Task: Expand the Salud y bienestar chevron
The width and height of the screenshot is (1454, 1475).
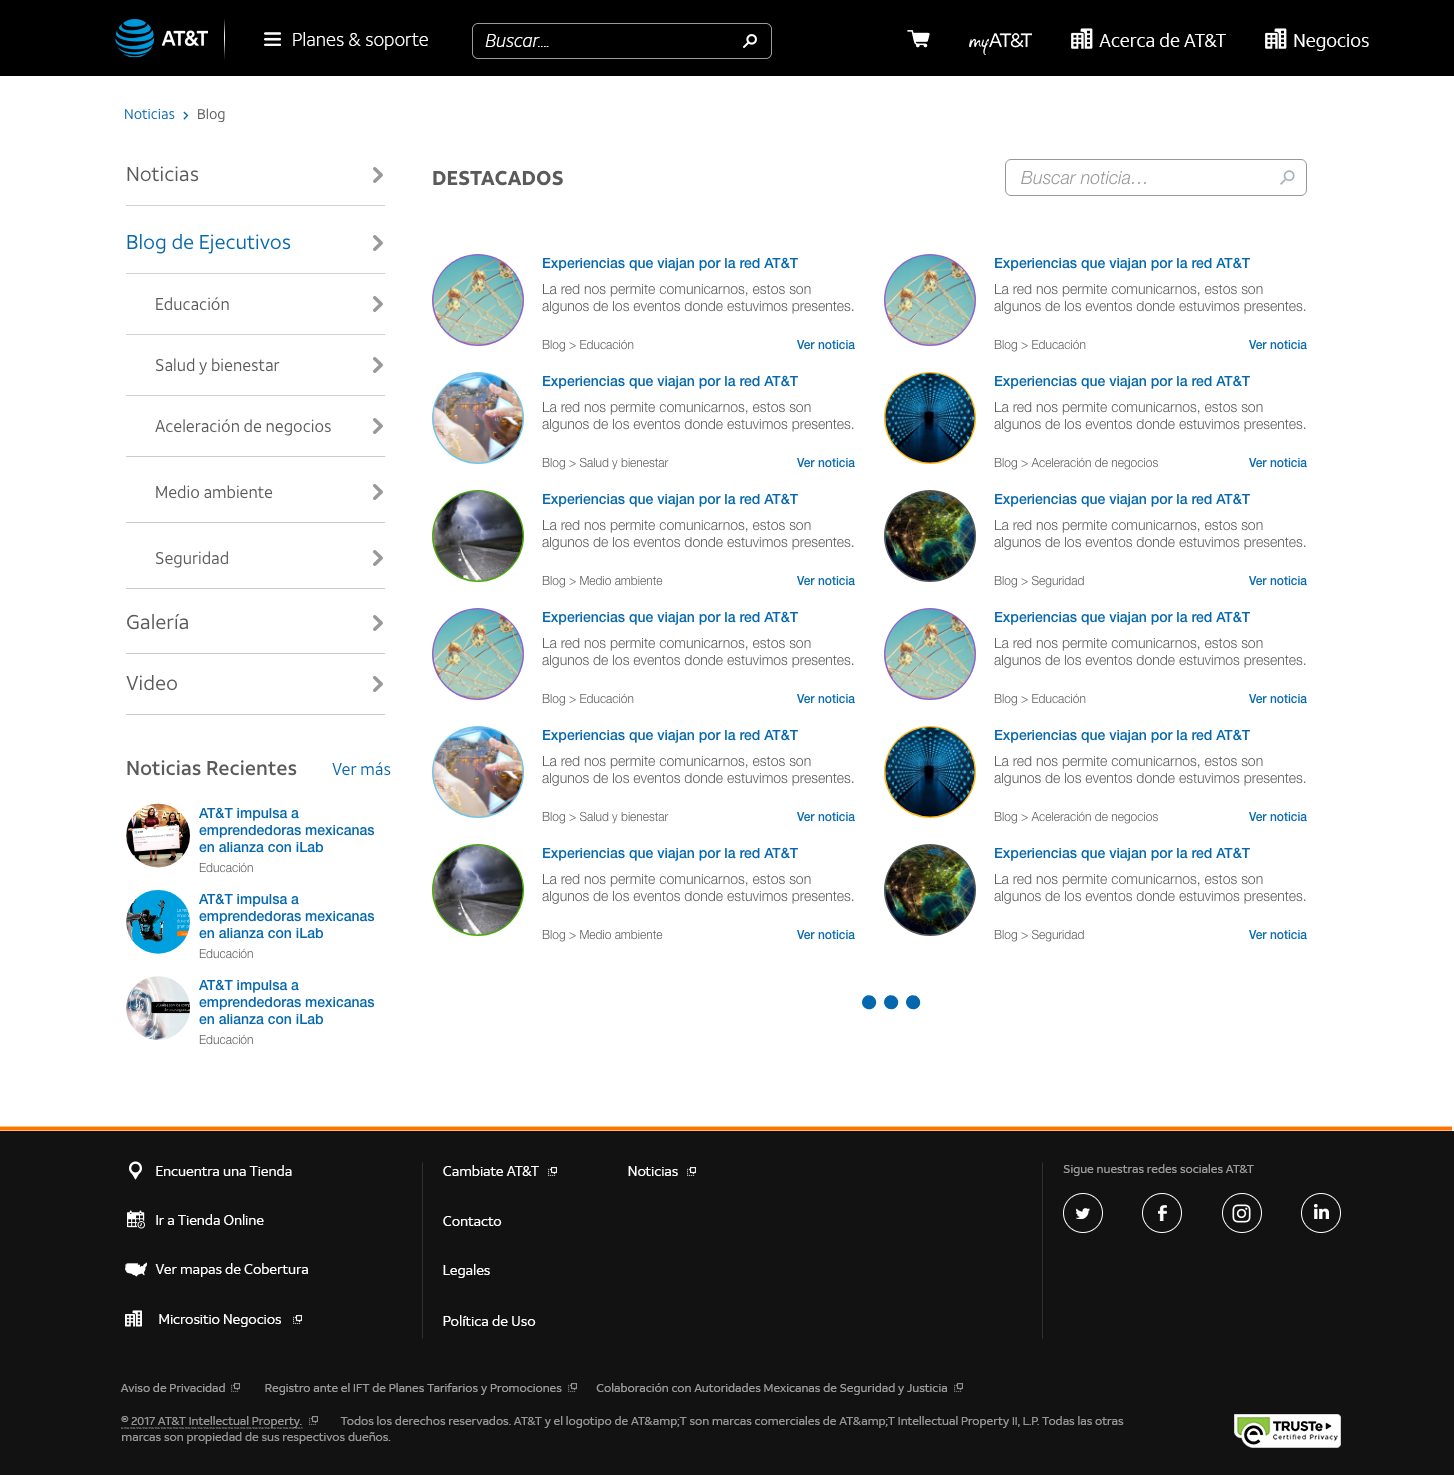Action: (378, 365)
